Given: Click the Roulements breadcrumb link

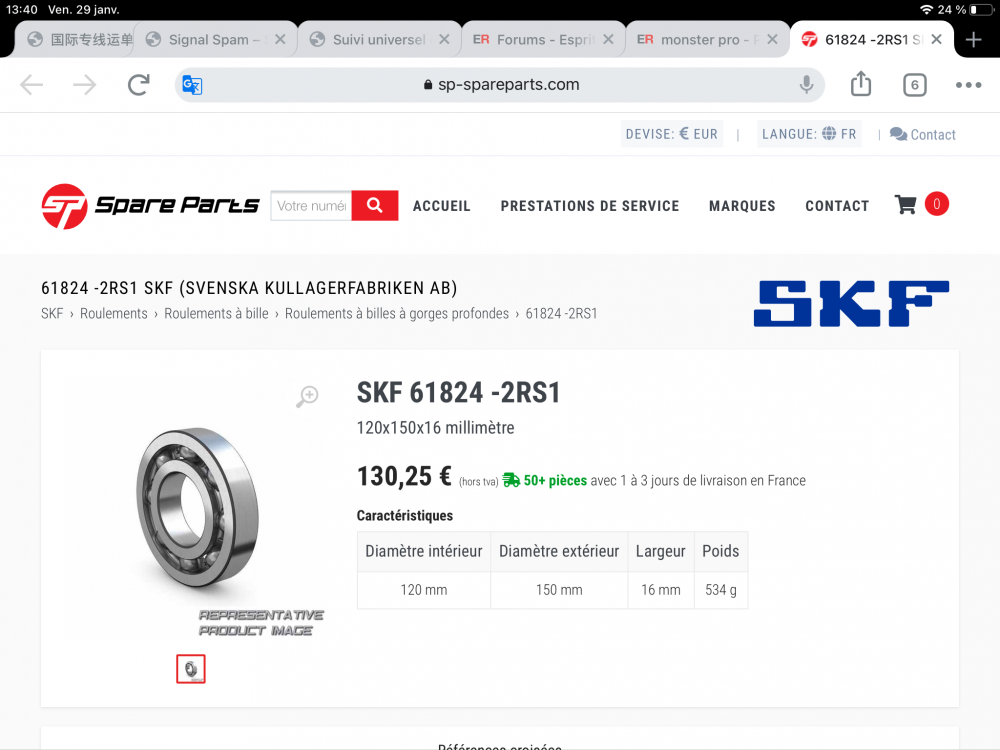Looking at the screenshot, I should pyautogui.click(x=114, y=314).
